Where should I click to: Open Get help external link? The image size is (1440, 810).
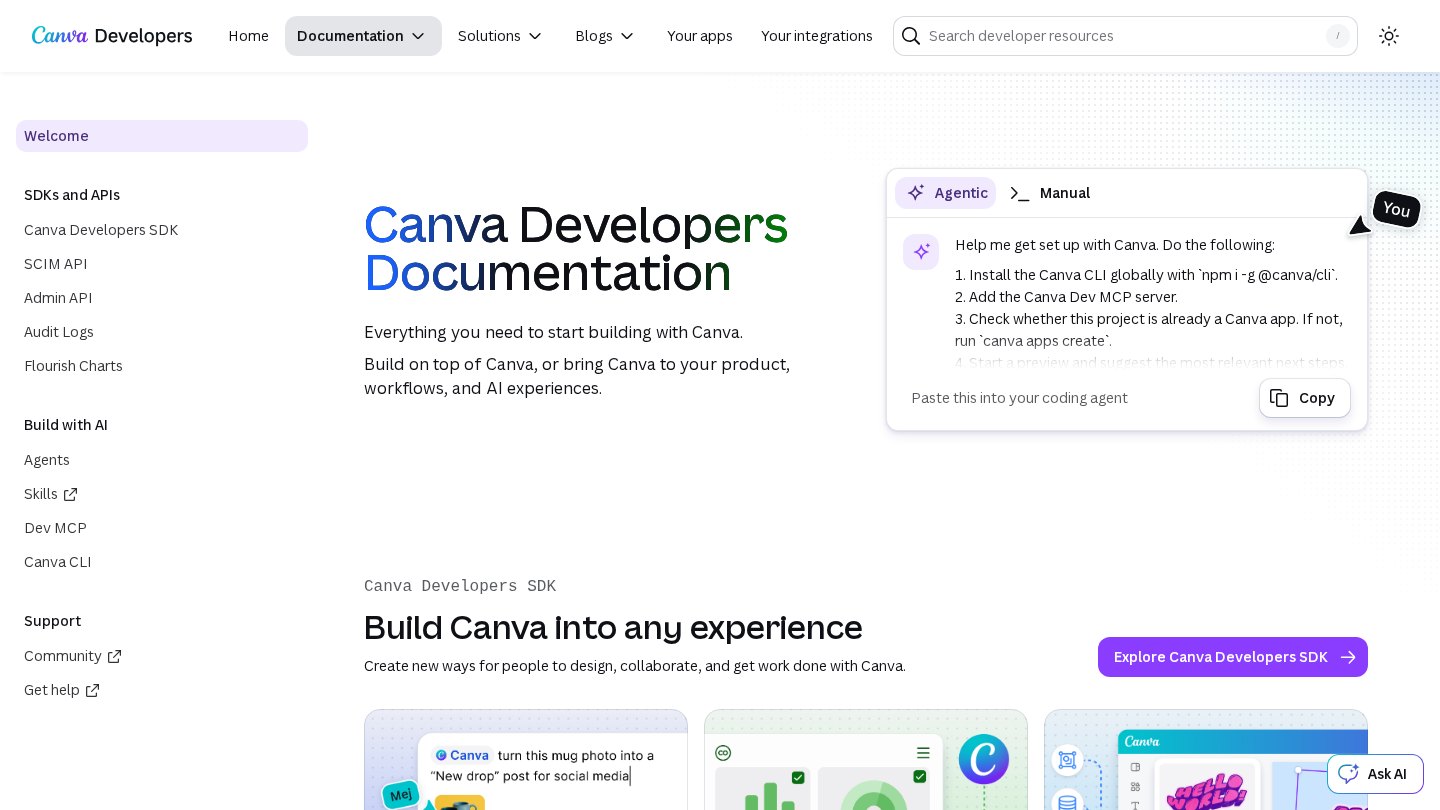(62, 690)
